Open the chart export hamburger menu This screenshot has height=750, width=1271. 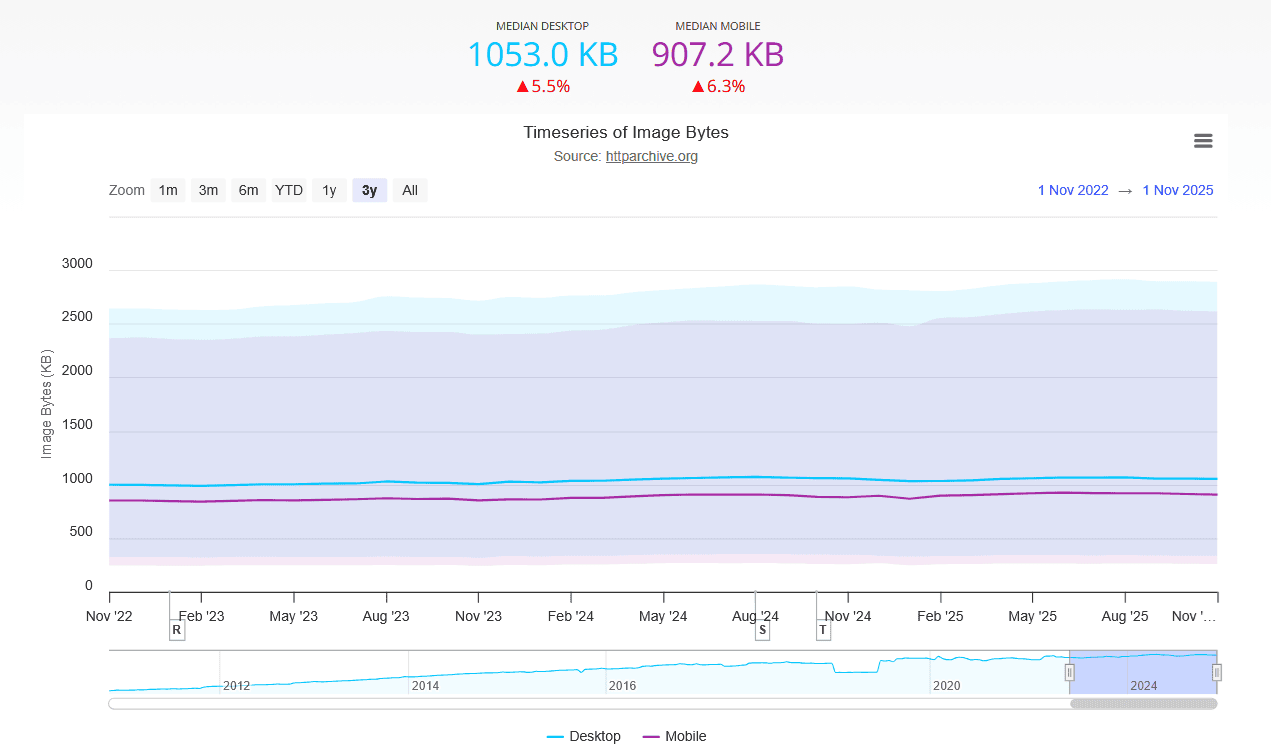1202,140
